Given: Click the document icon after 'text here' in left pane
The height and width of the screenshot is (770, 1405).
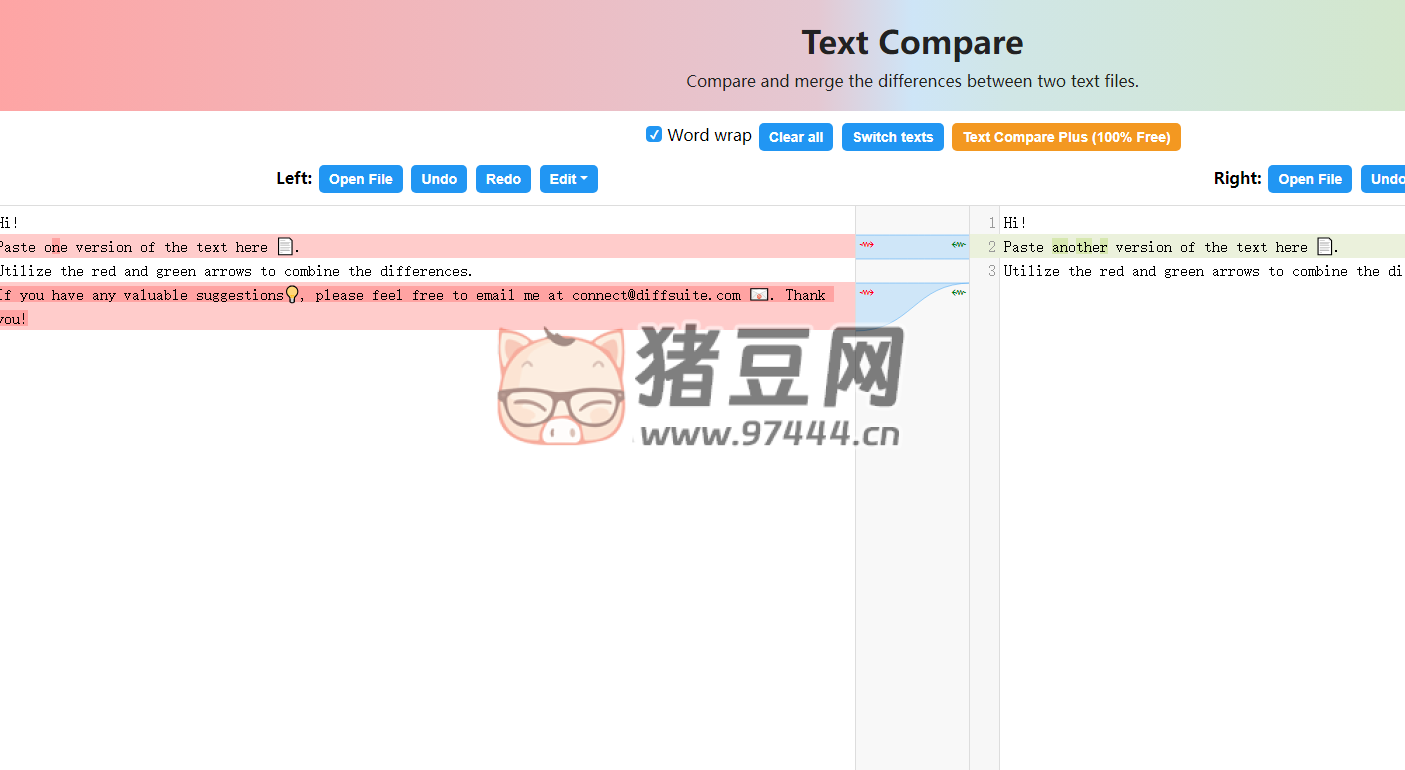Looking at the screenshot, I should click(x=284, y=246).
